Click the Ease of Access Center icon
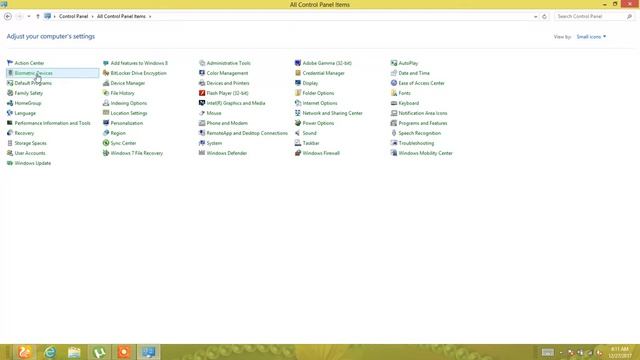Screen dimensions: 640x360 (x=393, y=83)
